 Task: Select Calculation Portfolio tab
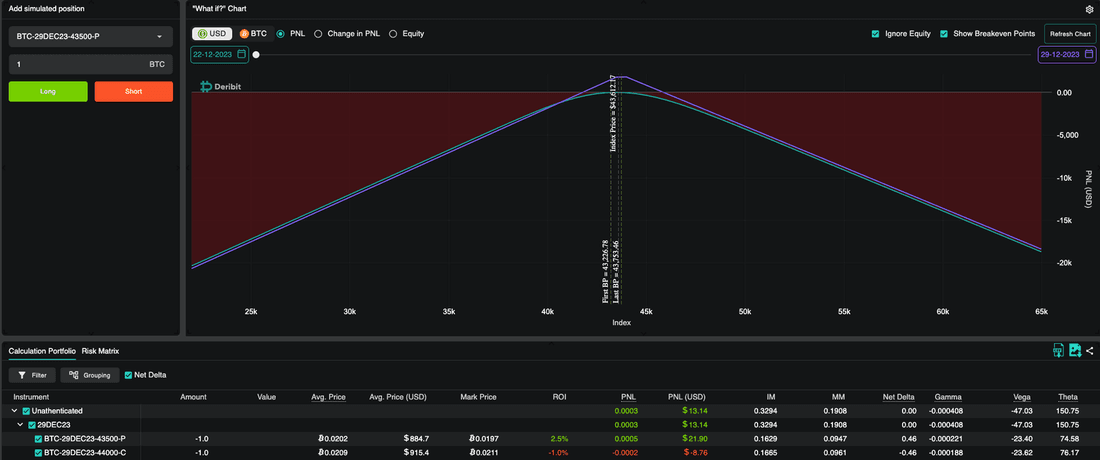point(42,351)
